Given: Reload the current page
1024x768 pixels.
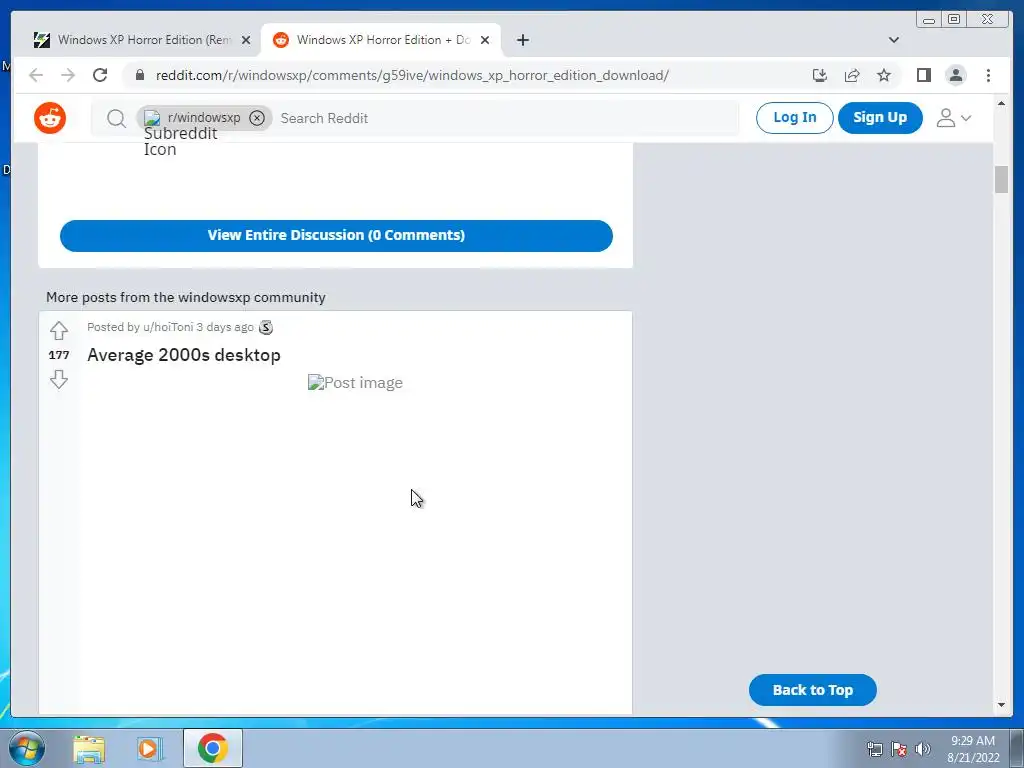Looking at the screenshot, I should [x=100, y=75].
